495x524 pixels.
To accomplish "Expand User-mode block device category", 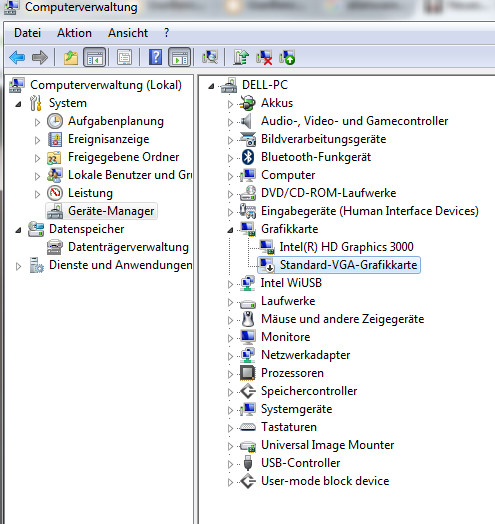I will (x=230, y=482).
